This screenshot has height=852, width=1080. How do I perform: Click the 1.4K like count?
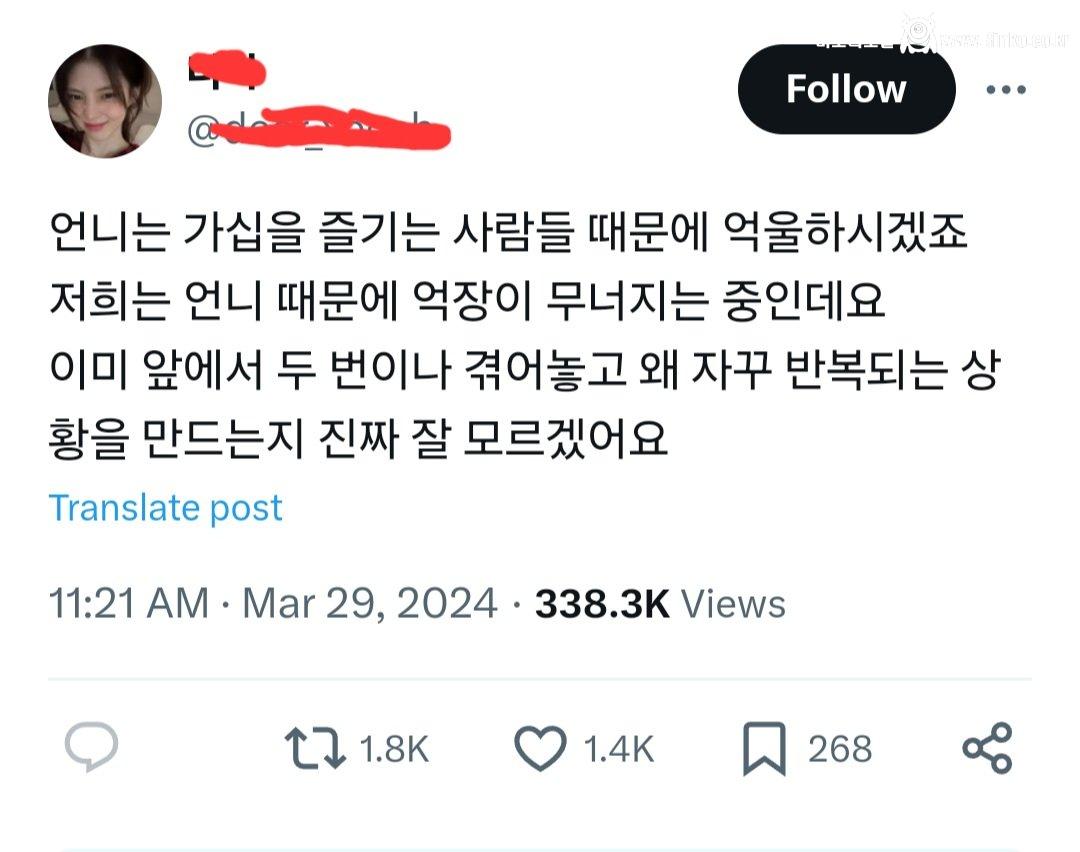click(620, 748)
